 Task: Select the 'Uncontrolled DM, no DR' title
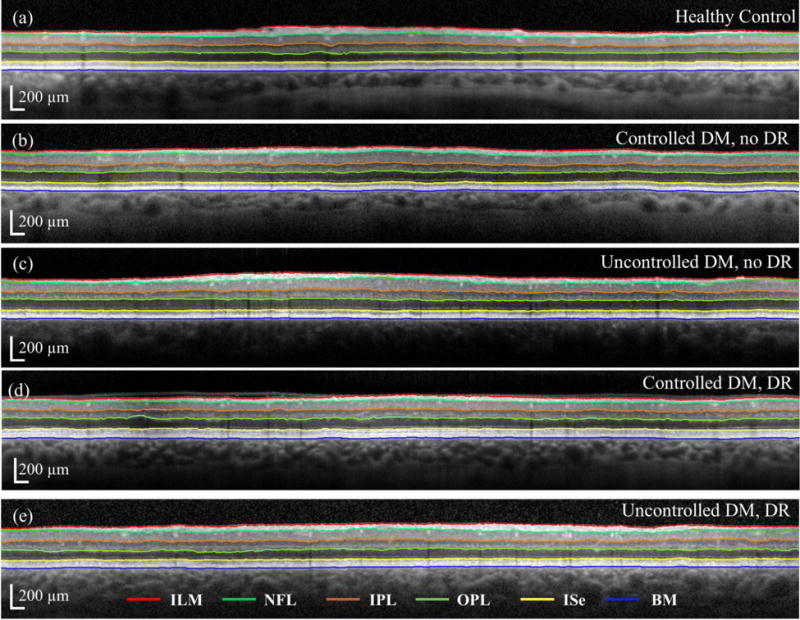pos(695,263)
